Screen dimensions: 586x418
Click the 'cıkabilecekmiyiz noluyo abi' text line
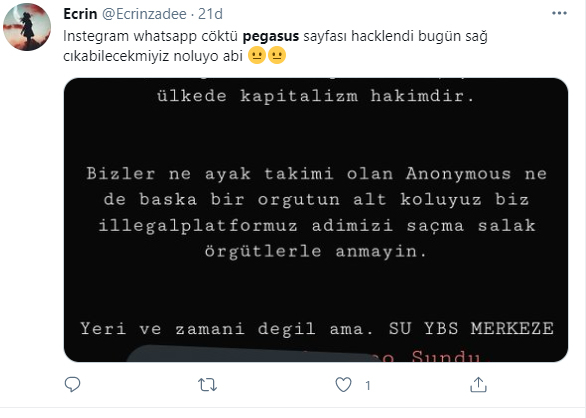point(153,56)
